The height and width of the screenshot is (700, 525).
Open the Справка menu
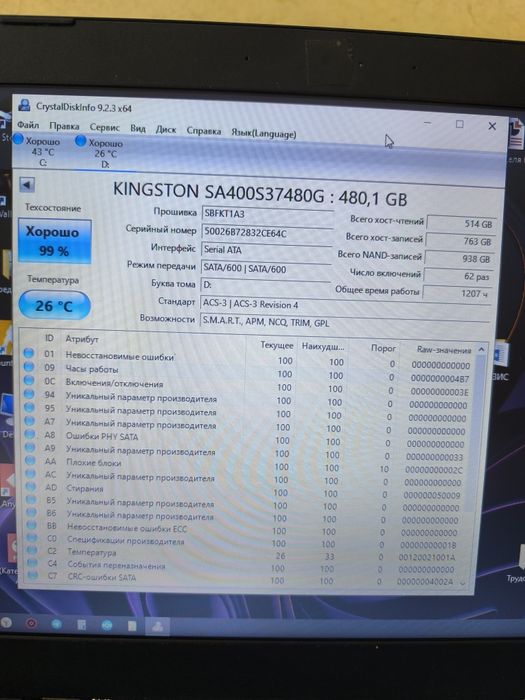204,131
